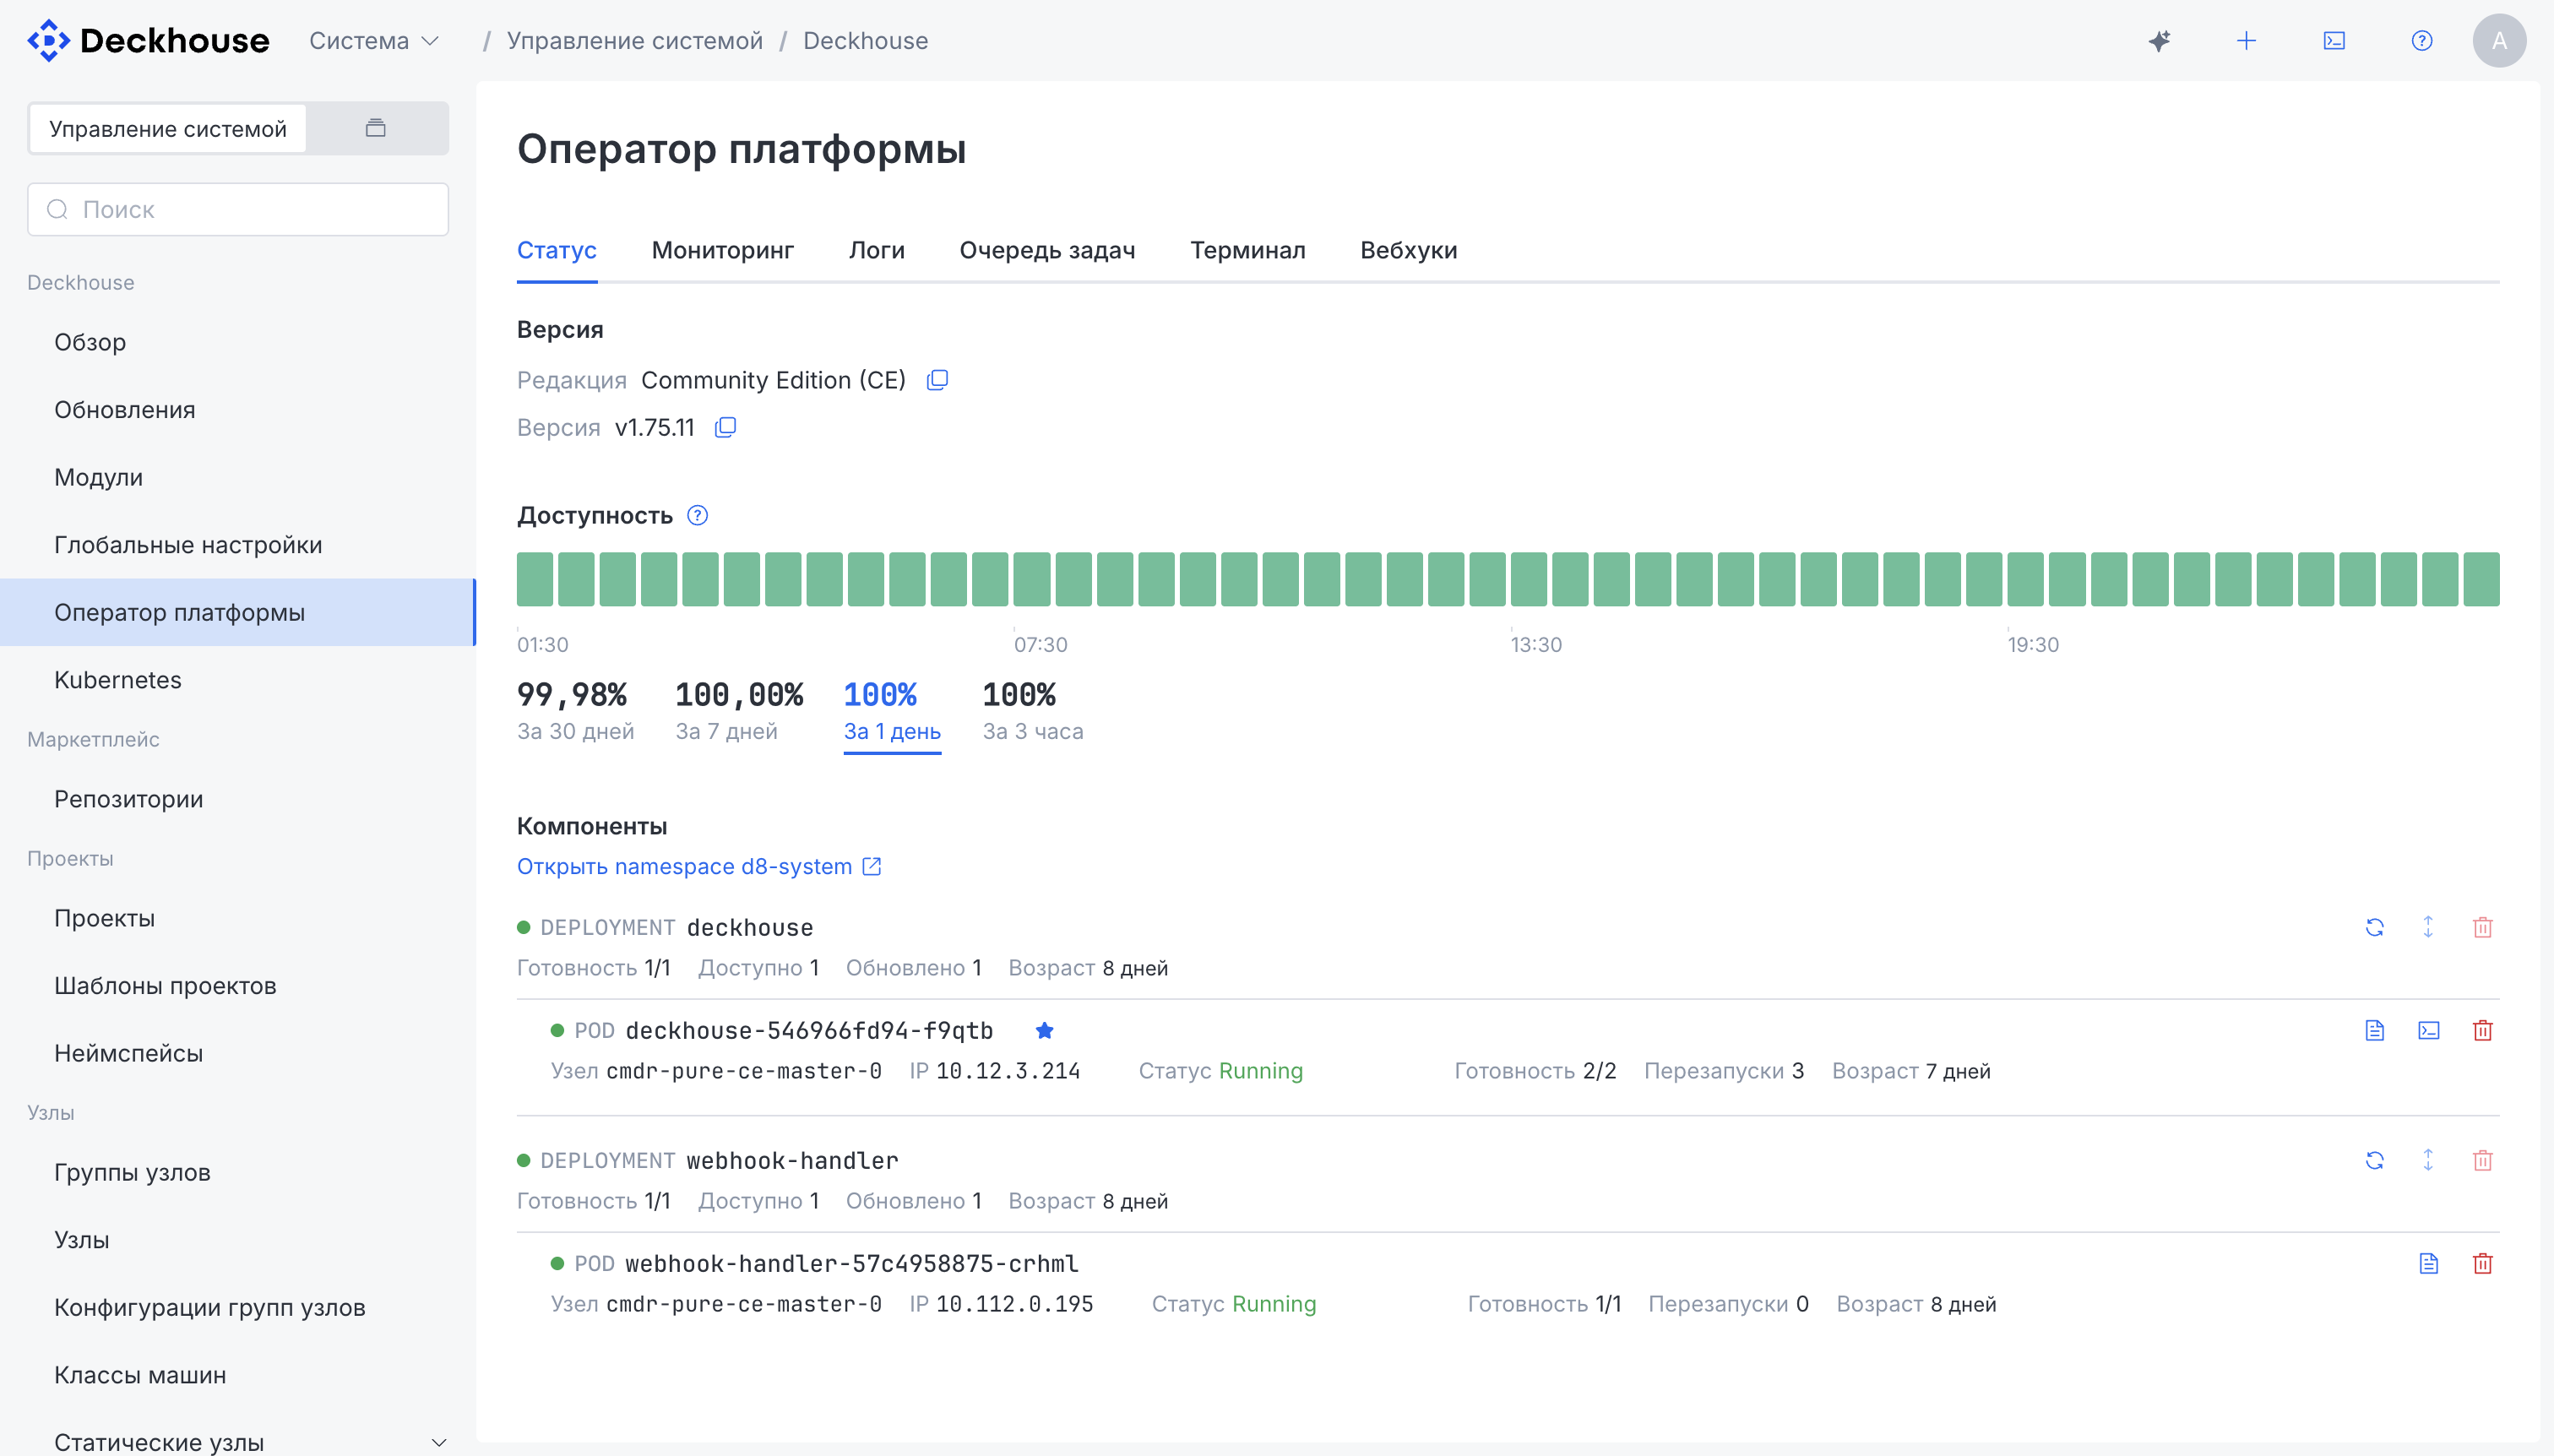Go to the Очередь задач tab
Image resolution: width=2554 pixels, height=1456 pixels.
point(1047,250)
